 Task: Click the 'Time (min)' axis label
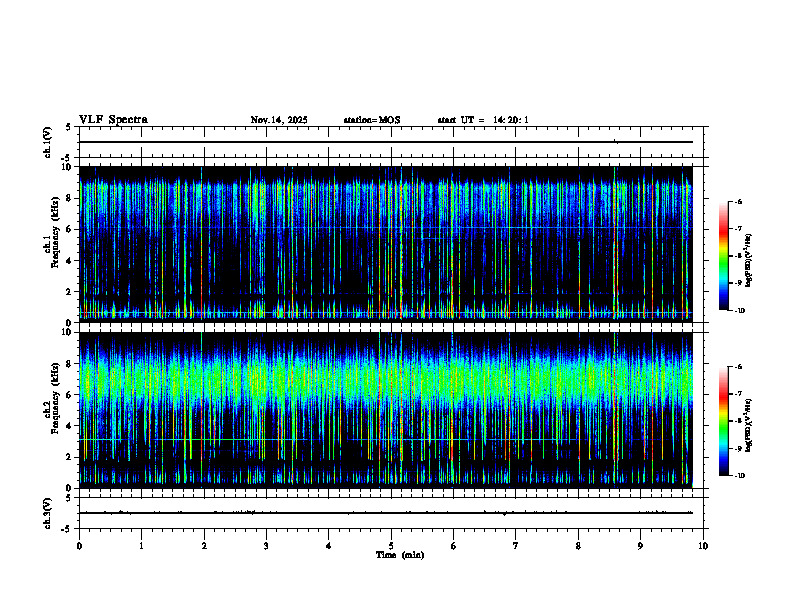[x=400, y=555]
